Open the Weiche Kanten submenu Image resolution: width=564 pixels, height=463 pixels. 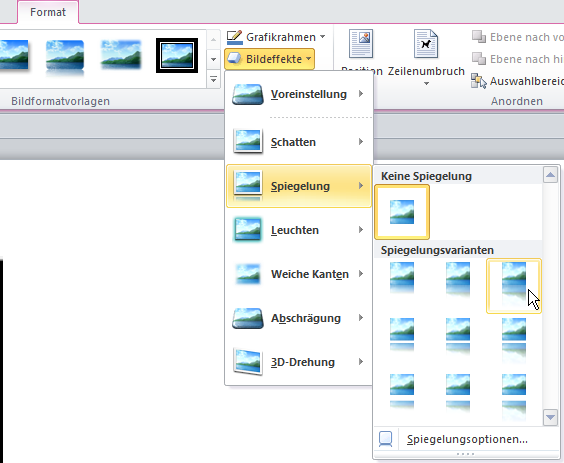point(299,274)
